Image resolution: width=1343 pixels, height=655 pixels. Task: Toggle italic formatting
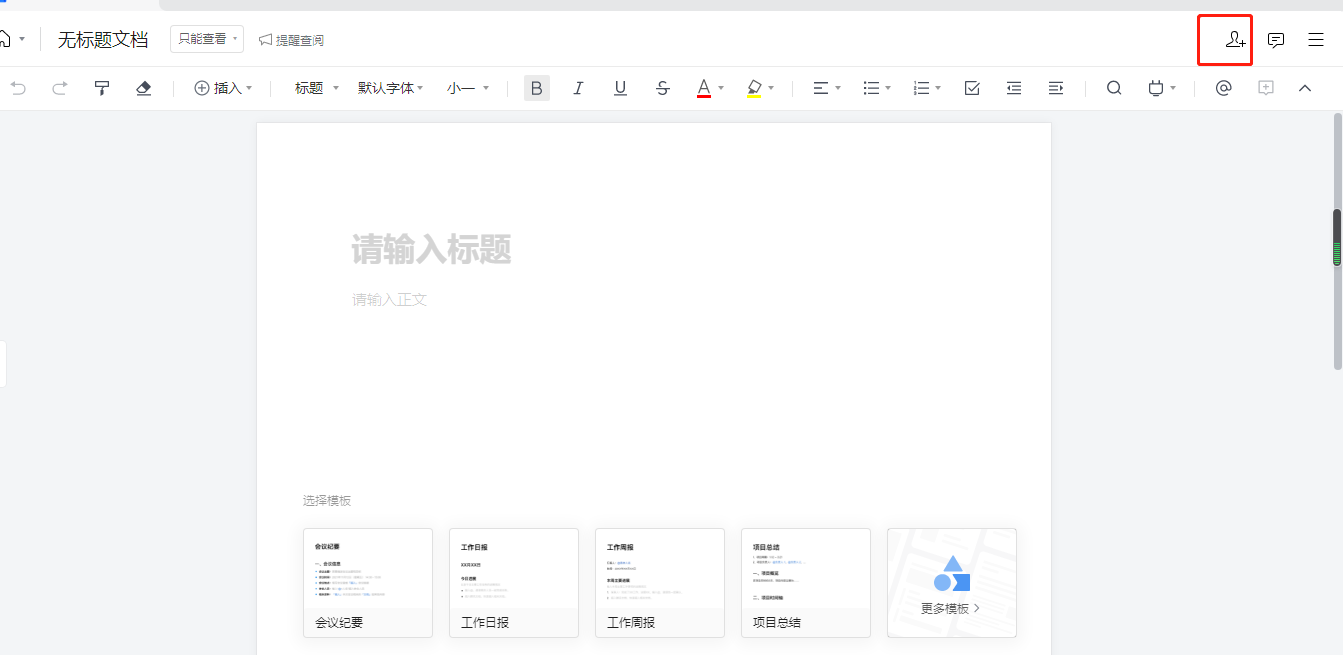click(578, 88)
